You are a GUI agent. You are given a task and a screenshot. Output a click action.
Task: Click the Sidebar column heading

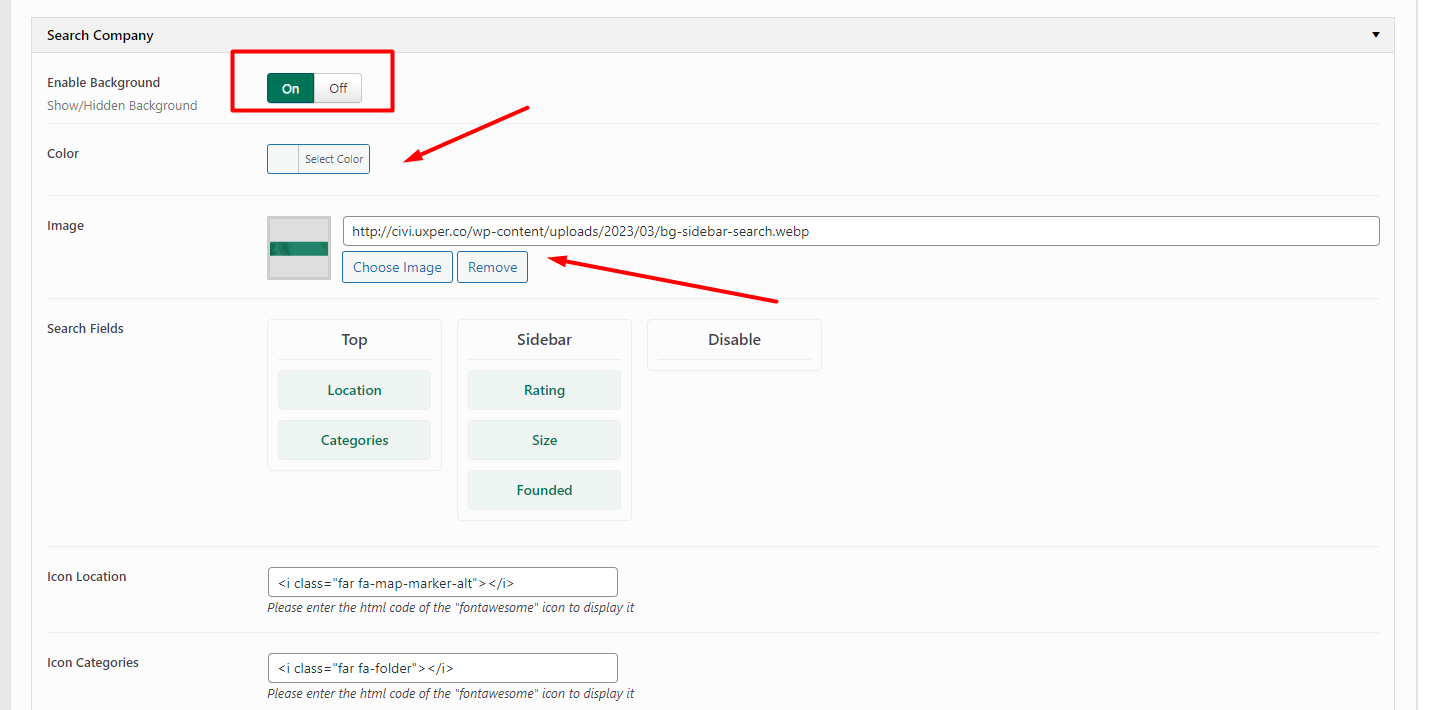[544, 340]
